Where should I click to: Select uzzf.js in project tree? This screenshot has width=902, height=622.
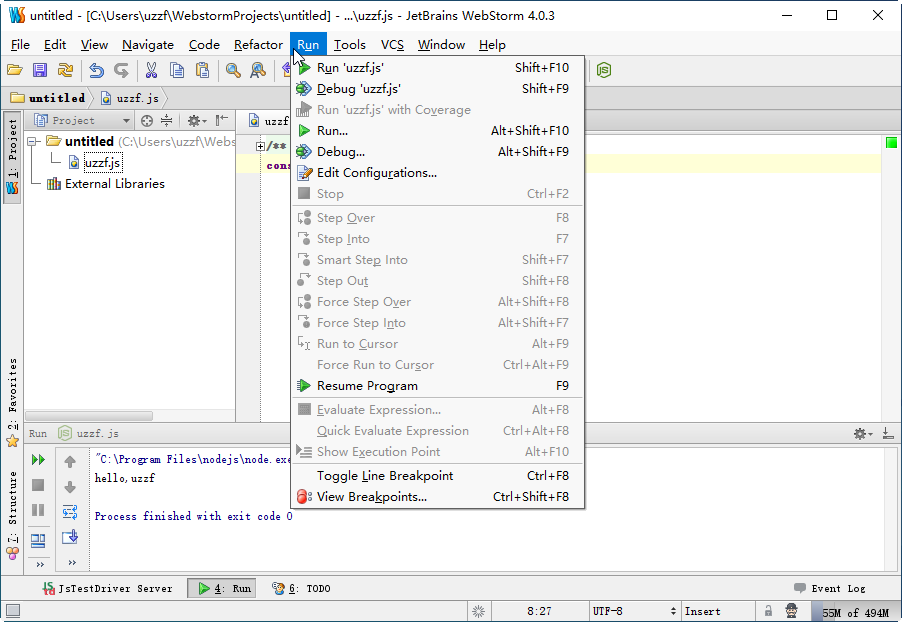[x=102, y=163]
